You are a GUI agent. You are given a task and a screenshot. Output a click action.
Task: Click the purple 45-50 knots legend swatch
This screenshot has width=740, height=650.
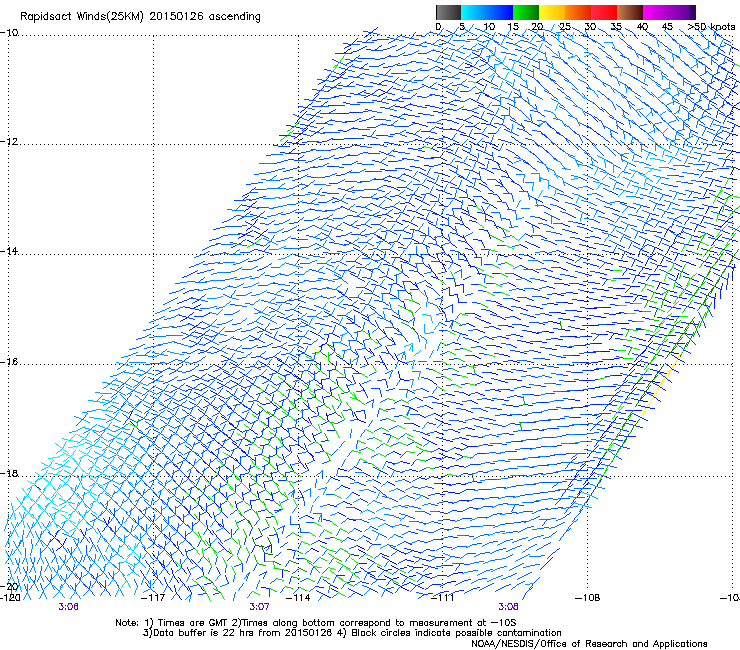(682, 12)
